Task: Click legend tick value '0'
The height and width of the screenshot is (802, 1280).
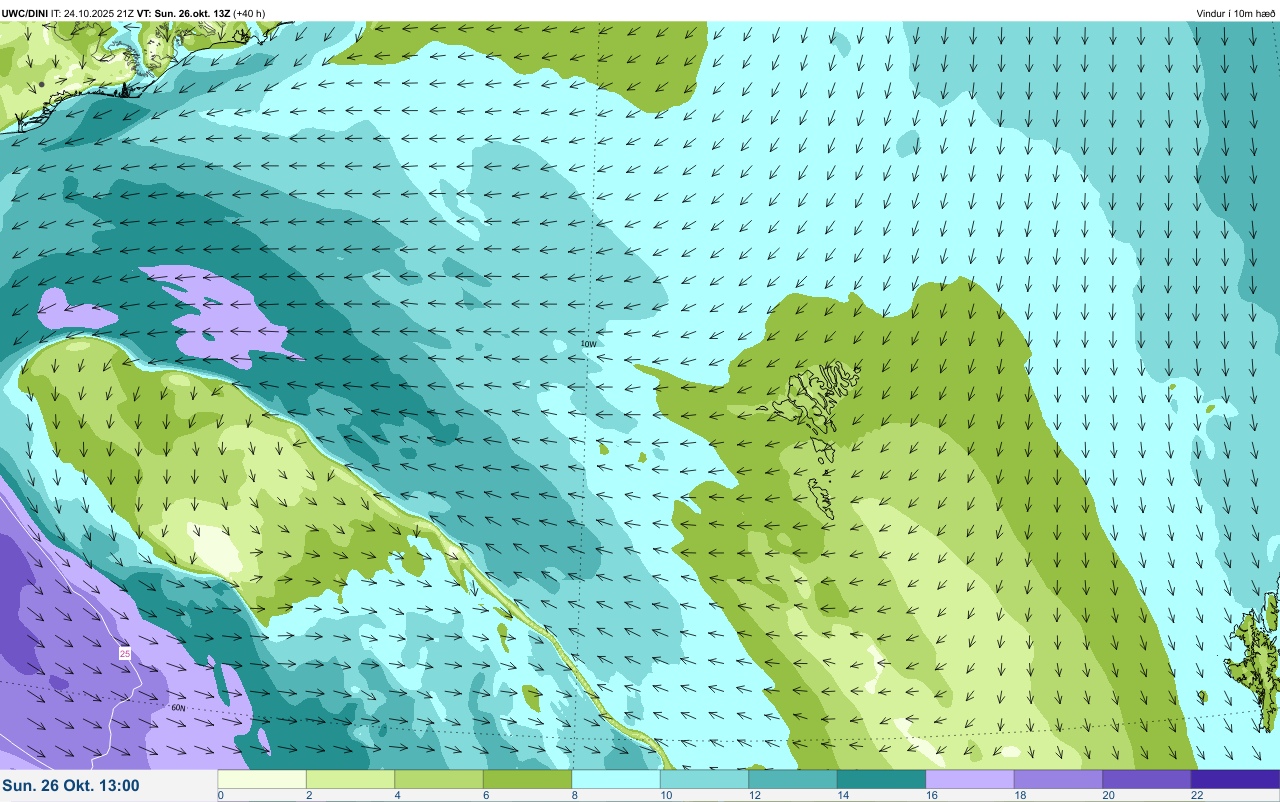Action: (220, 795)
